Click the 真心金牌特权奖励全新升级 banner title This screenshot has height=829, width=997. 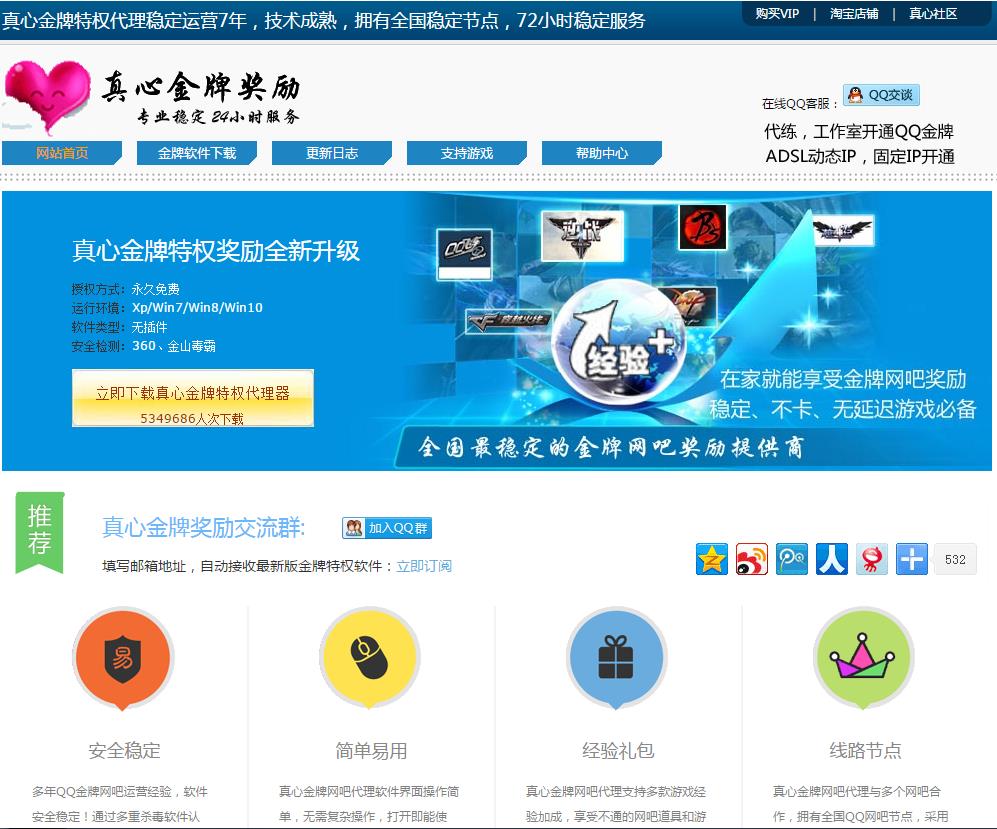(x=216, y=250)
